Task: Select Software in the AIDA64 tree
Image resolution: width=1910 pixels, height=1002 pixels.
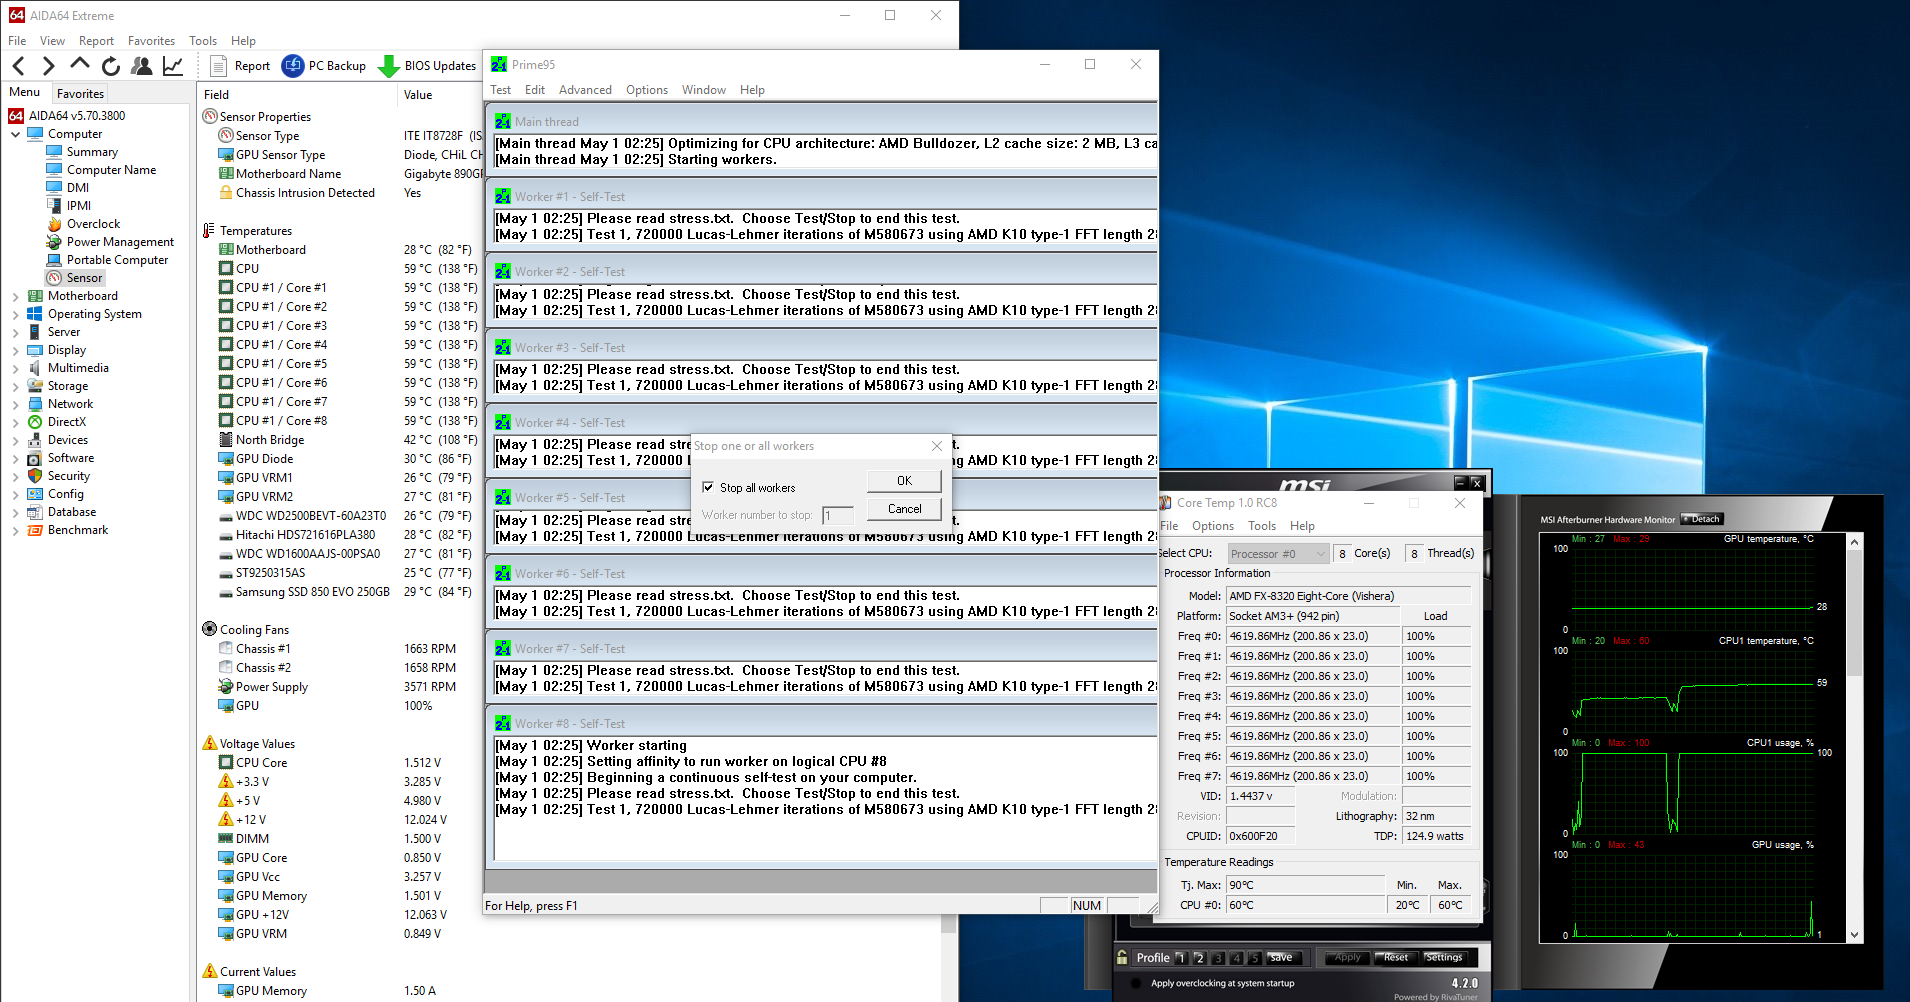Action: (x=71, y=458)
